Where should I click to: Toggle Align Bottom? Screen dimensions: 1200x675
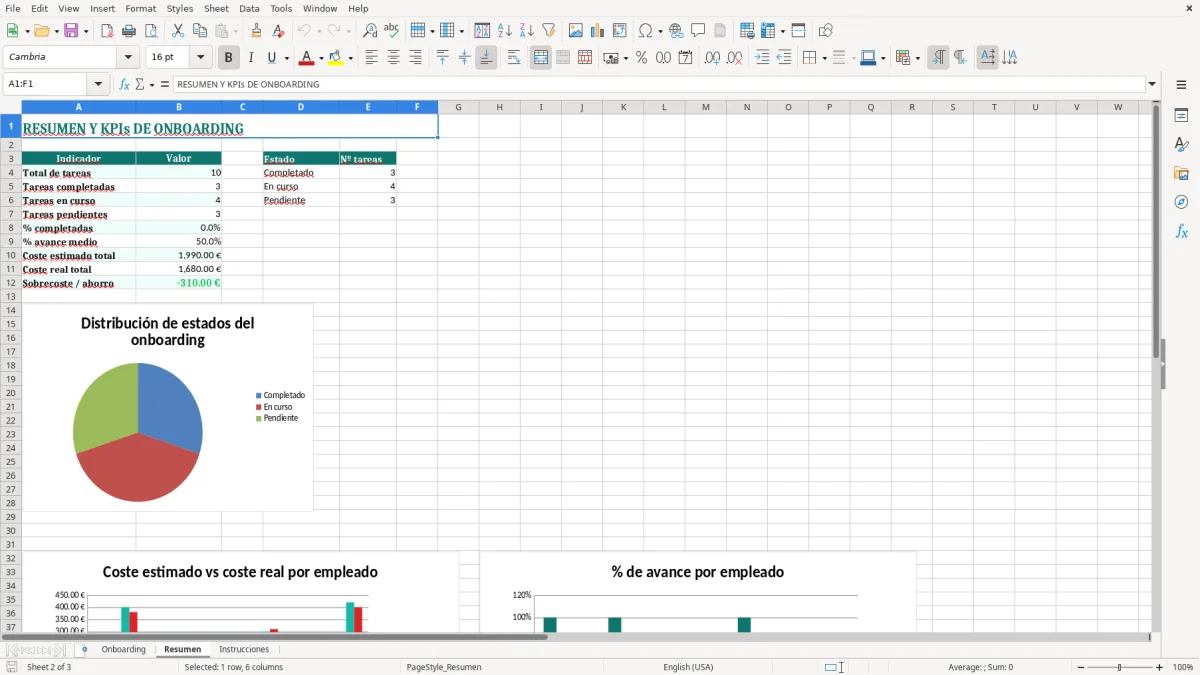pos(486,58)
